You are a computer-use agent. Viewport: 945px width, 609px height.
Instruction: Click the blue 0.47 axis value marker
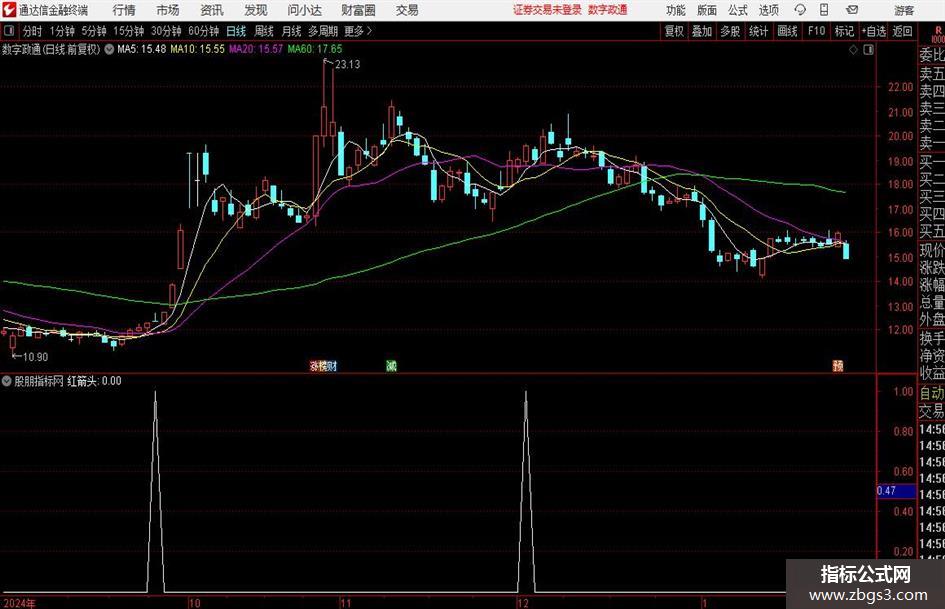click(896, 491)
